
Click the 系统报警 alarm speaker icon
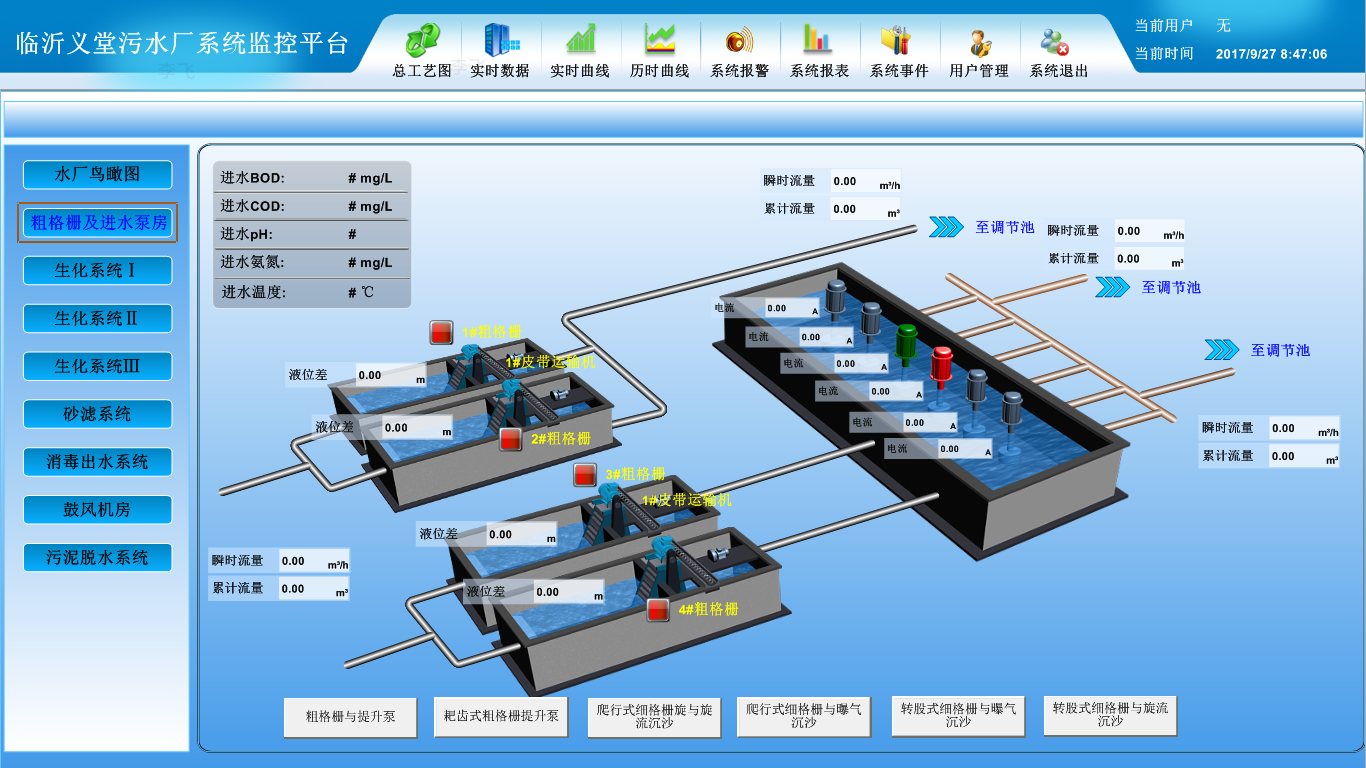739,41
